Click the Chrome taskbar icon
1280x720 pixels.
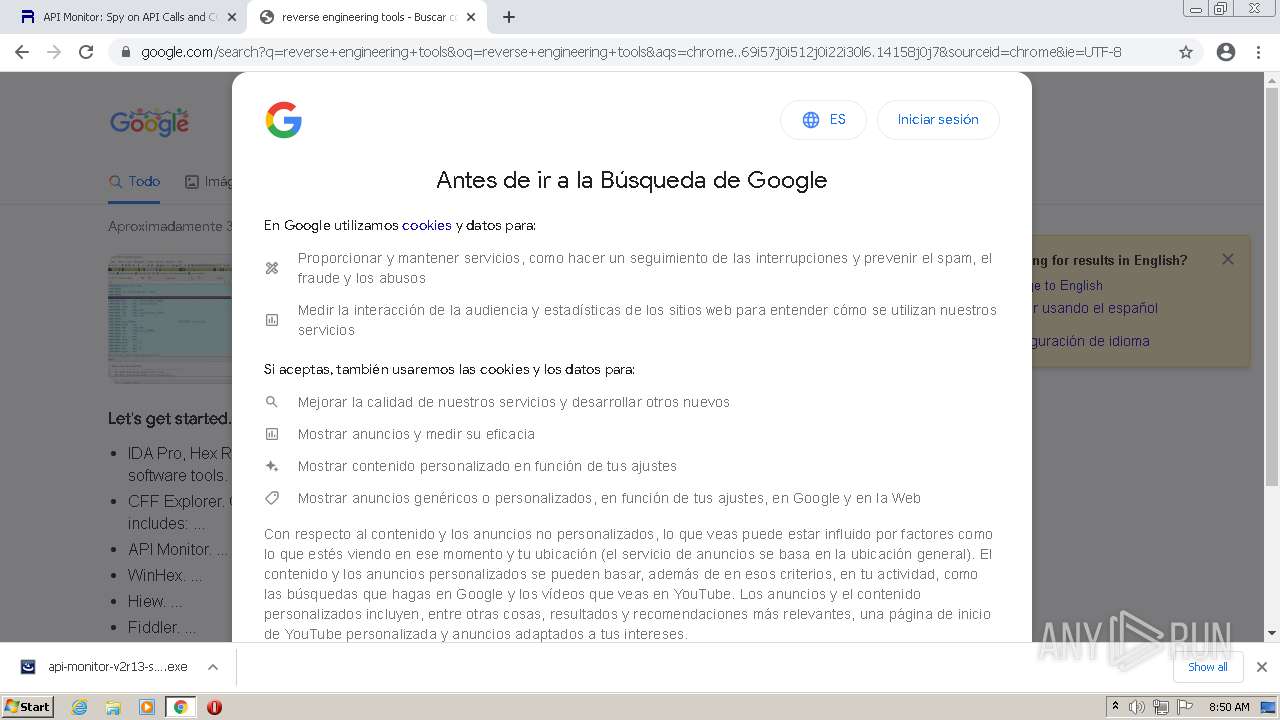tap(180, 707)
